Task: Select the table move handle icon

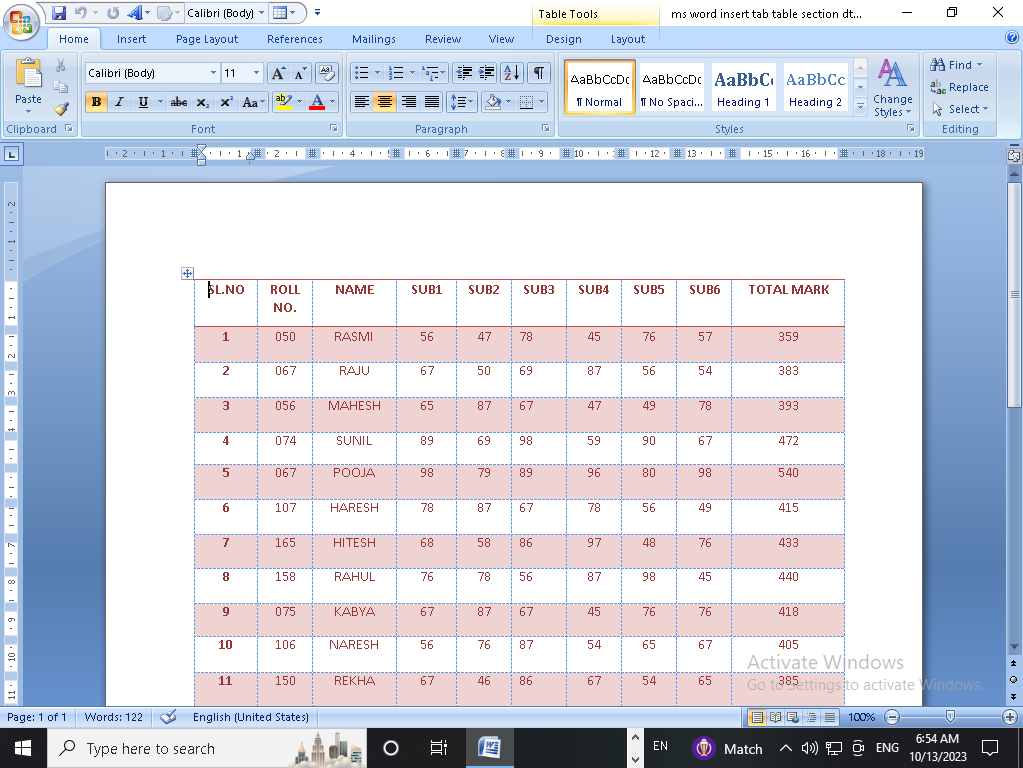Action: click(x=187, y=273)
